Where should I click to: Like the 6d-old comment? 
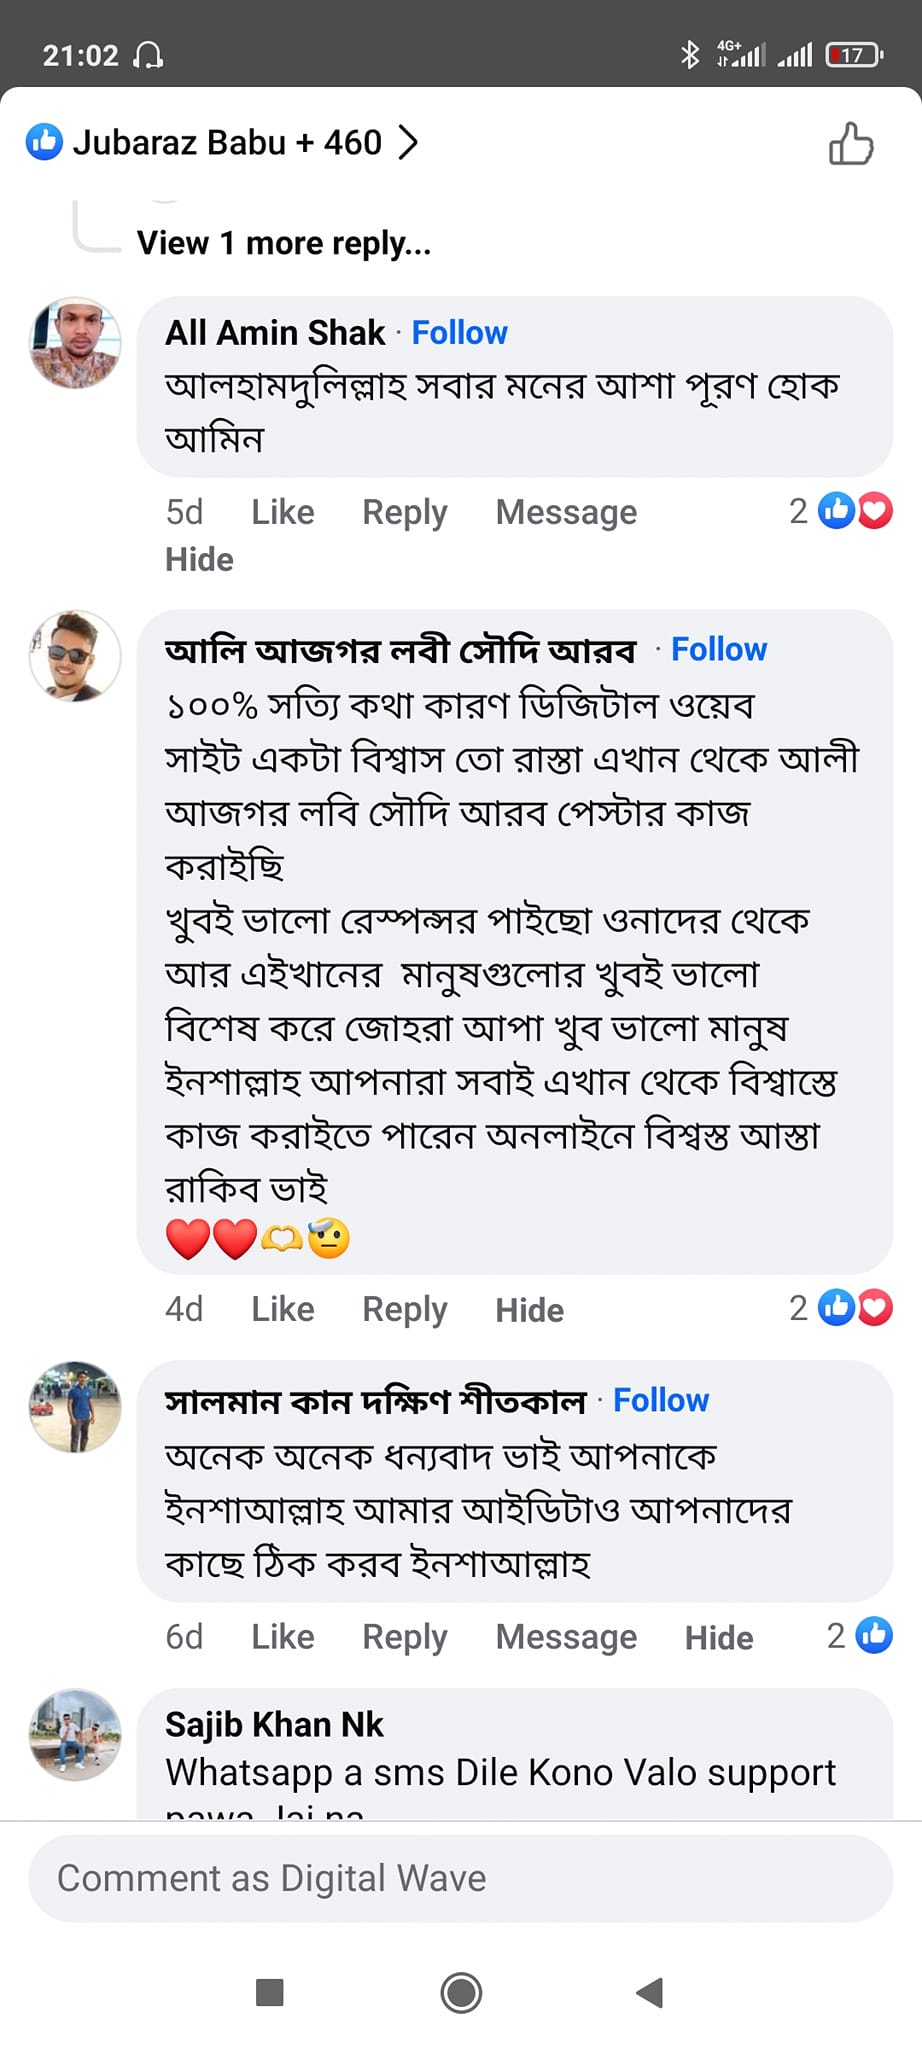click(282, 1637)
